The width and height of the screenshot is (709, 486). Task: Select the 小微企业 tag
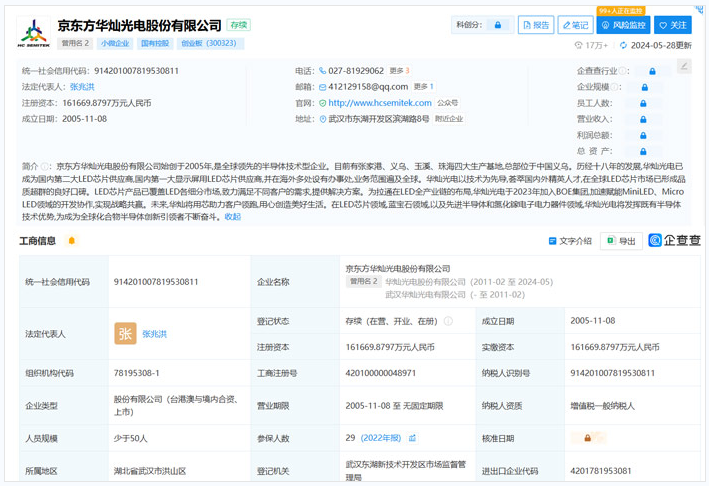115,43
